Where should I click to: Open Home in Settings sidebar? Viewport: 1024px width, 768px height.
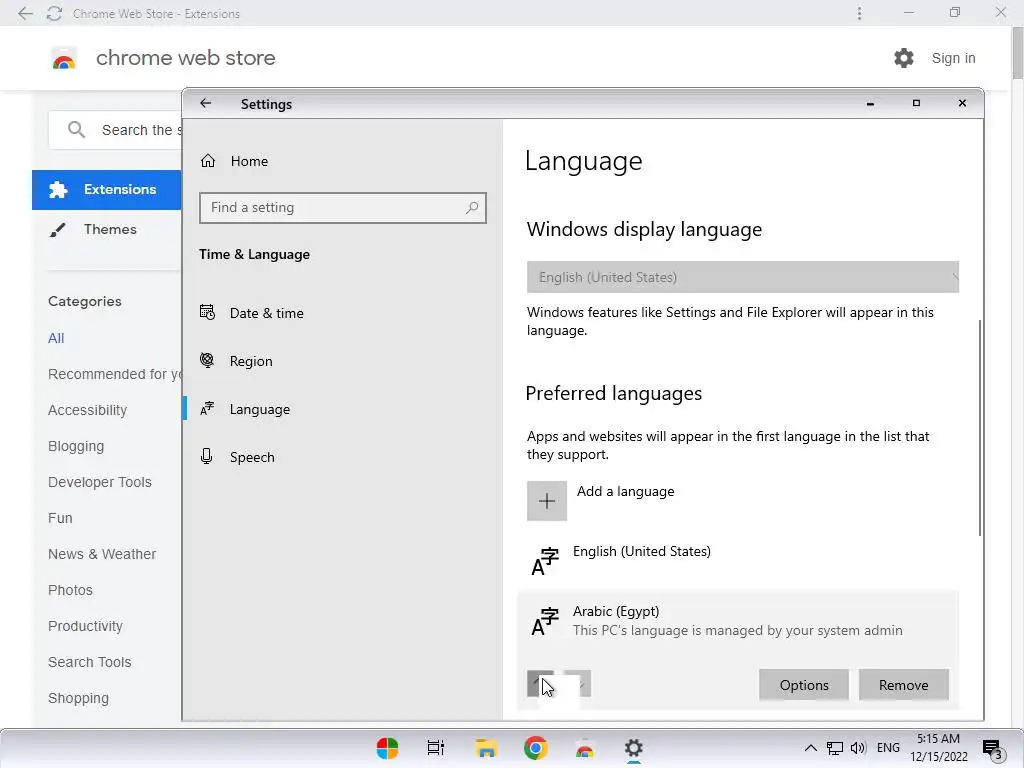click(x=234, y=161)
